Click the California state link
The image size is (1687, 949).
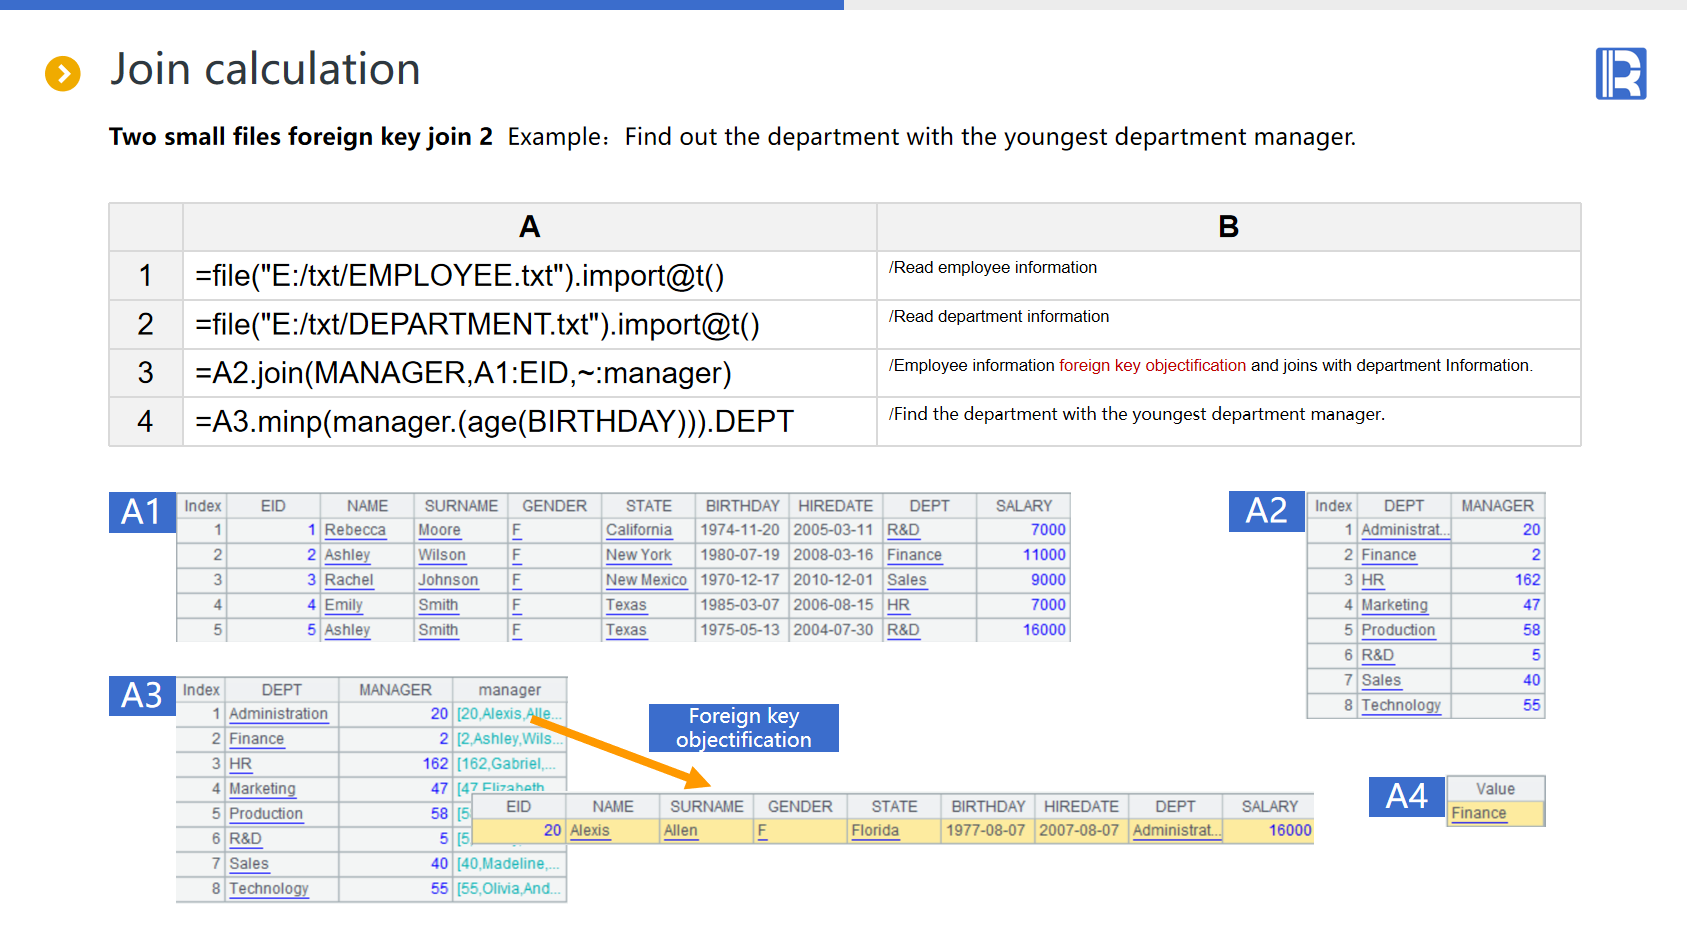coord(638,530)
